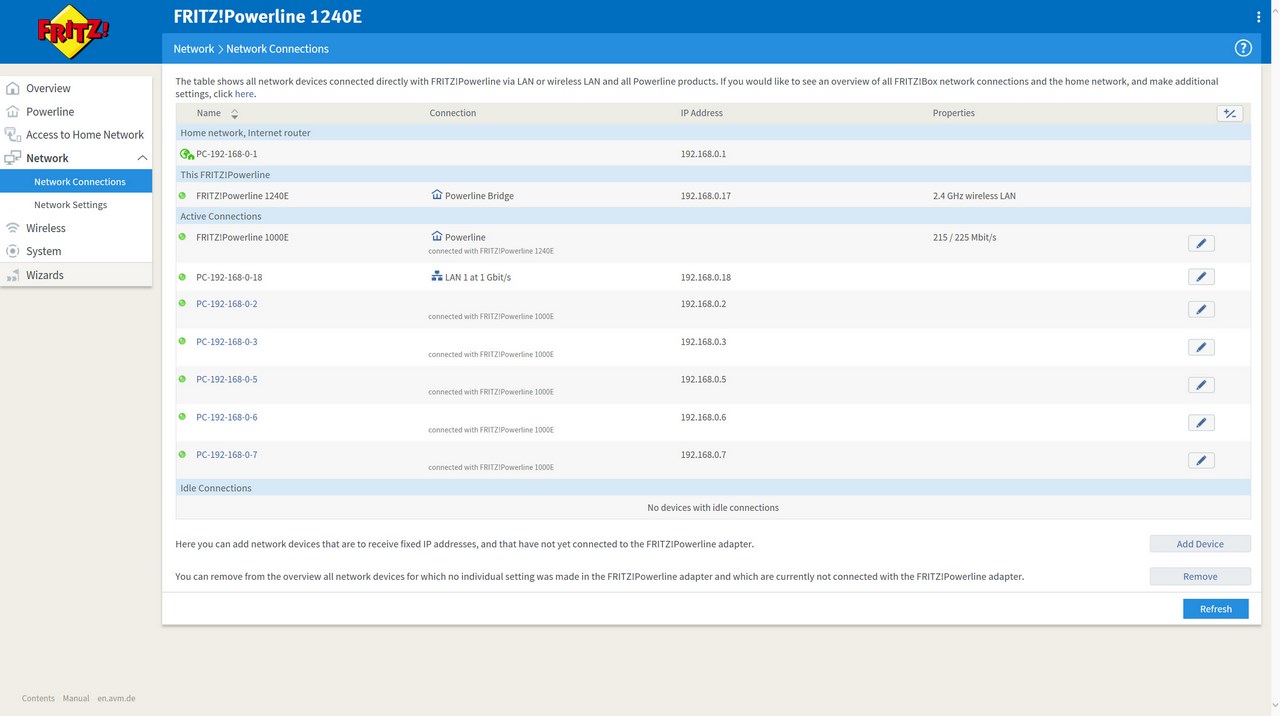The height and width of the screenshot is (716, 1280).
Task: Click the Remove button
Action: [1200, 576]
